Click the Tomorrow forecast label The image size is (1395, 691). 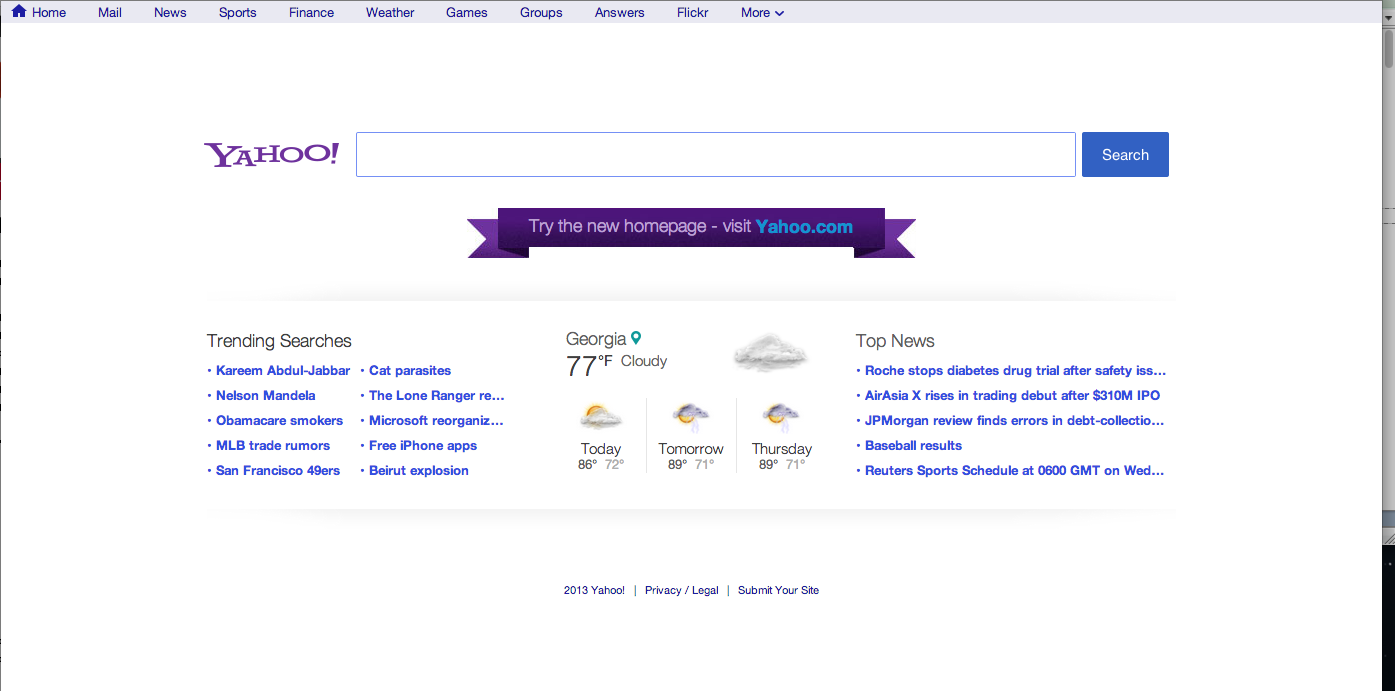[x=691, y=449]
